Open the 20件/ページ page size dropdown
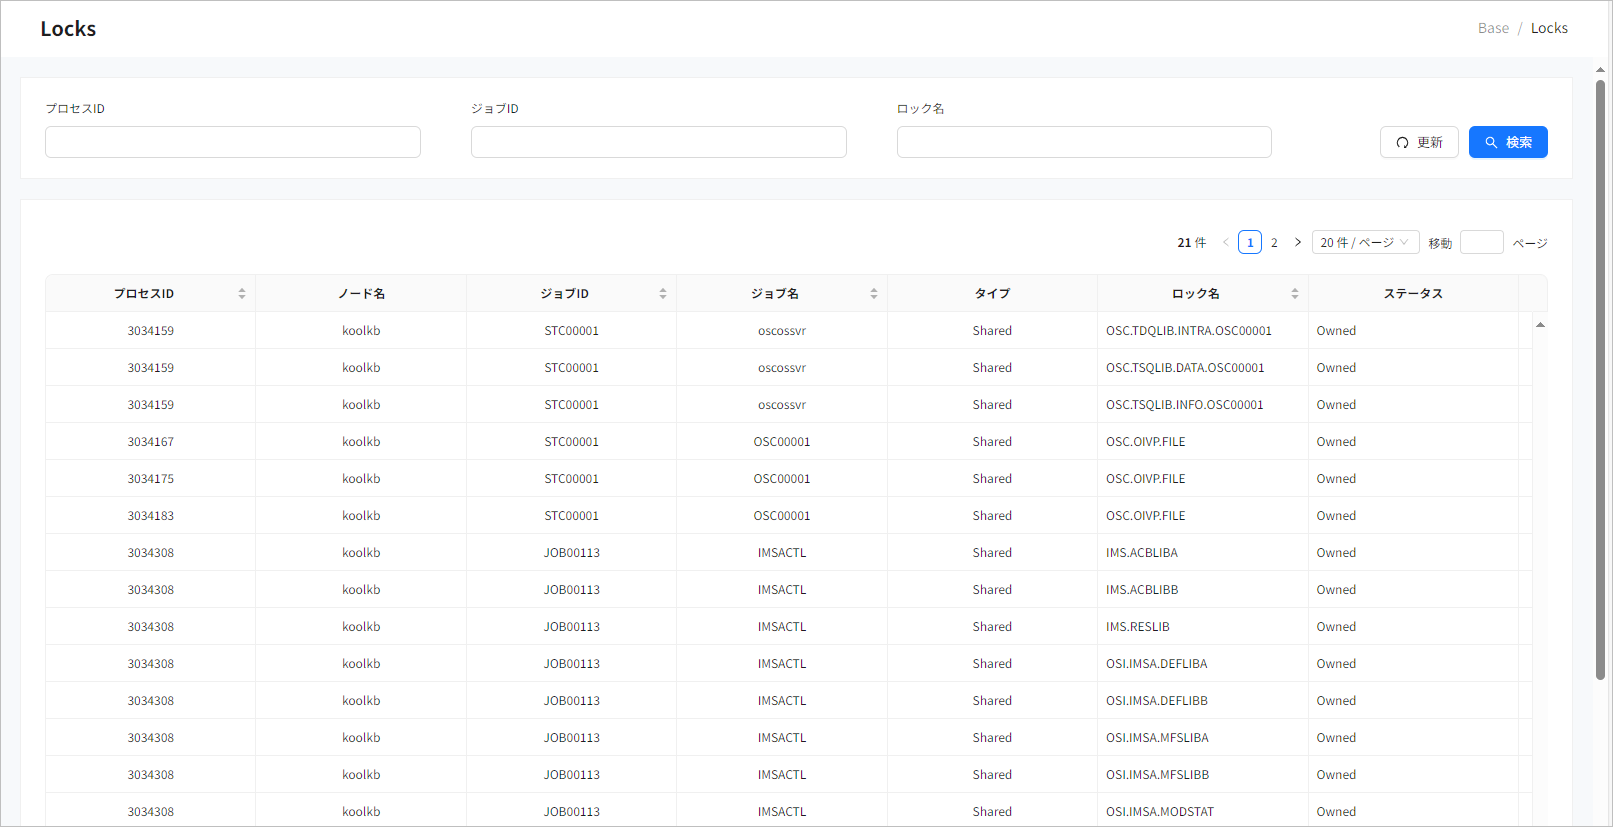This screenshot has height=827, width=1613. click(x=1365, y=243)
